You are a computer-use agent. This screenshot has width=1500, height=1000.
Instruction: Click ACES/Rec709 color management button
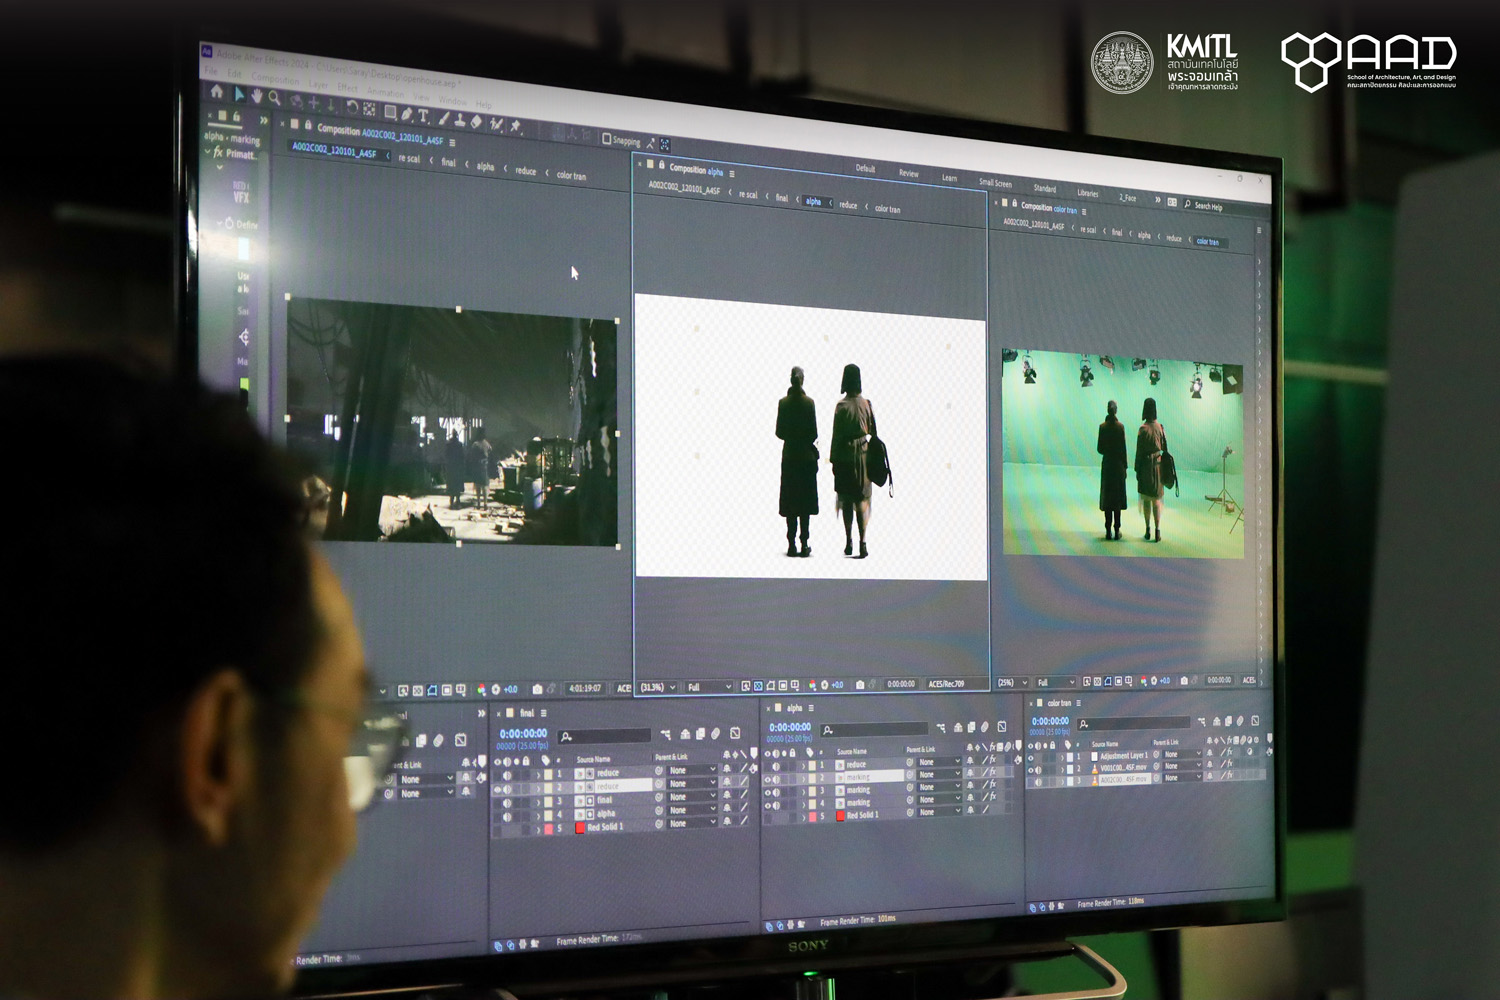click(x=945, y=684)
